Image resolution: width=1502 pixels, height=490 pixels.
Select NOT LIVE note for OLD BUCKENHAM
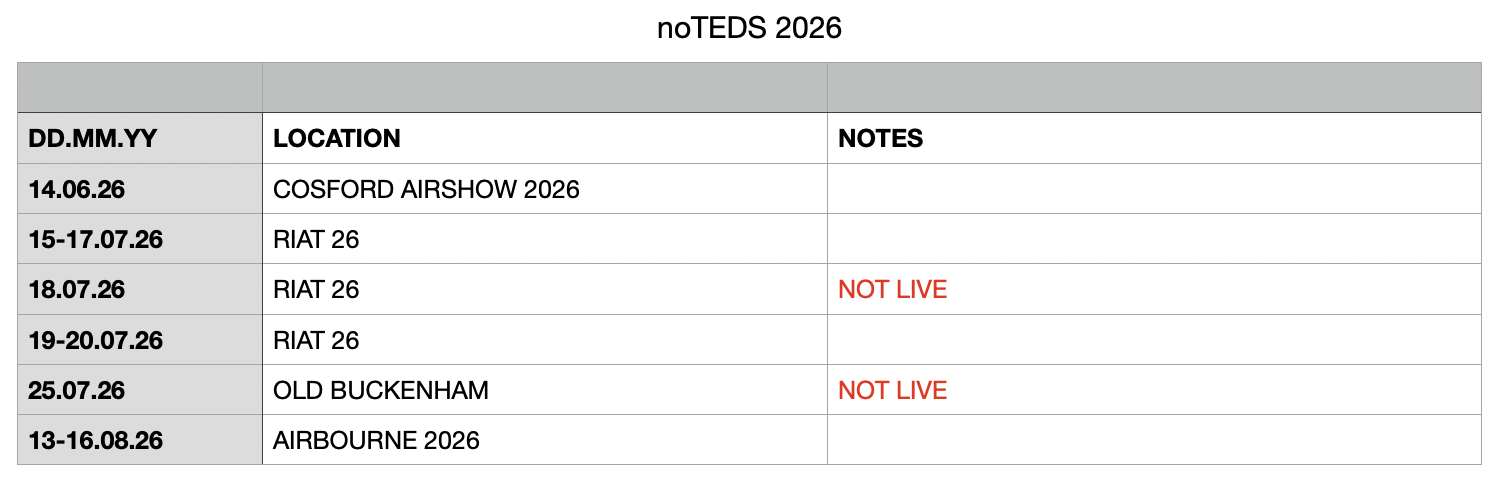click(x=892, y=390)
